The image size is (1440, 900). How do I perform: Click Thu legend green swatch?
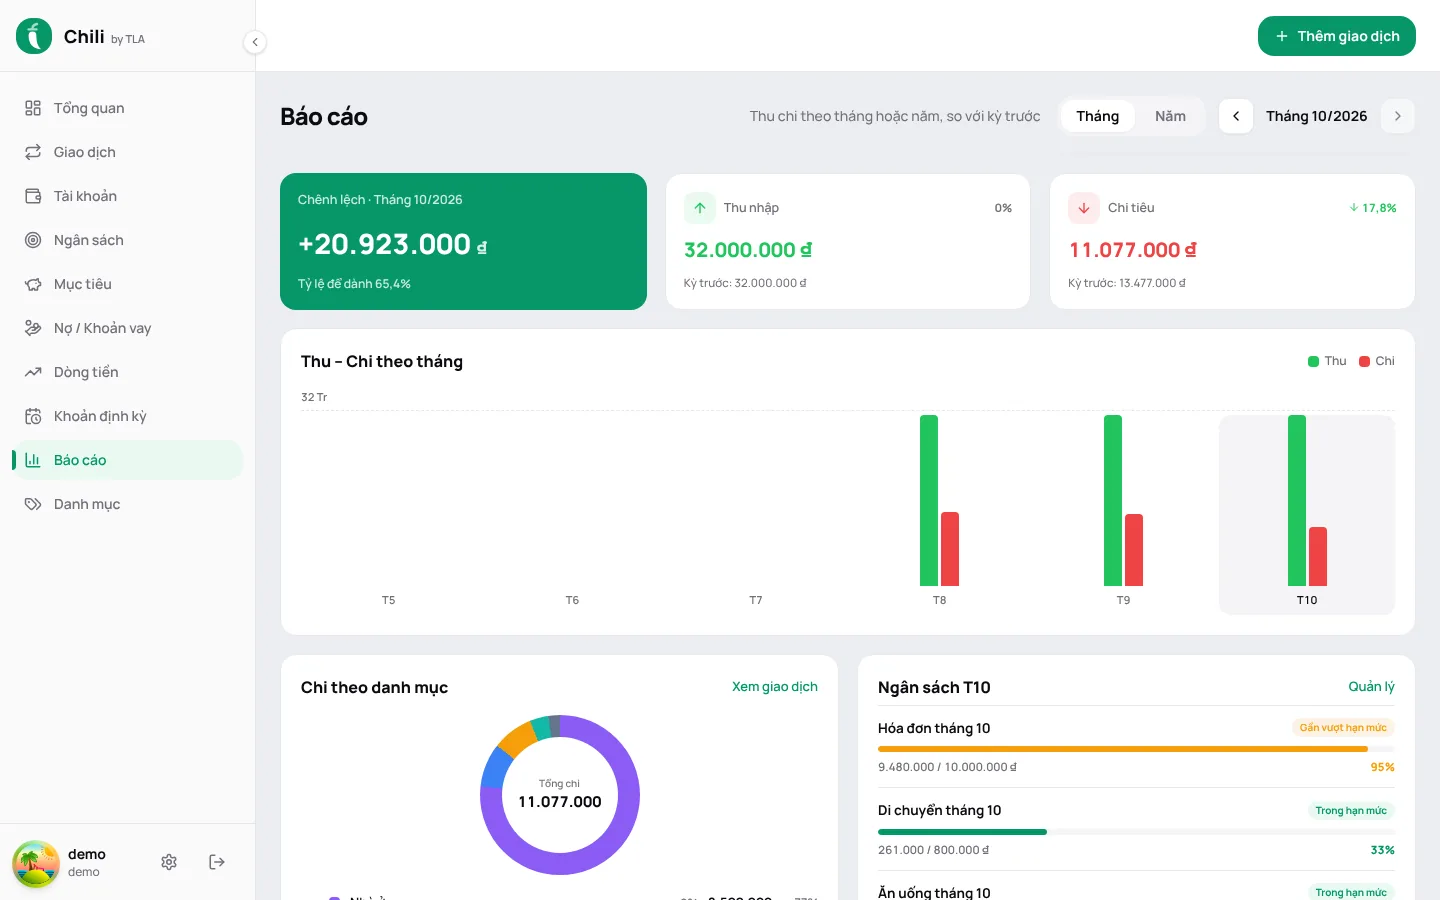pos(1313,361)
